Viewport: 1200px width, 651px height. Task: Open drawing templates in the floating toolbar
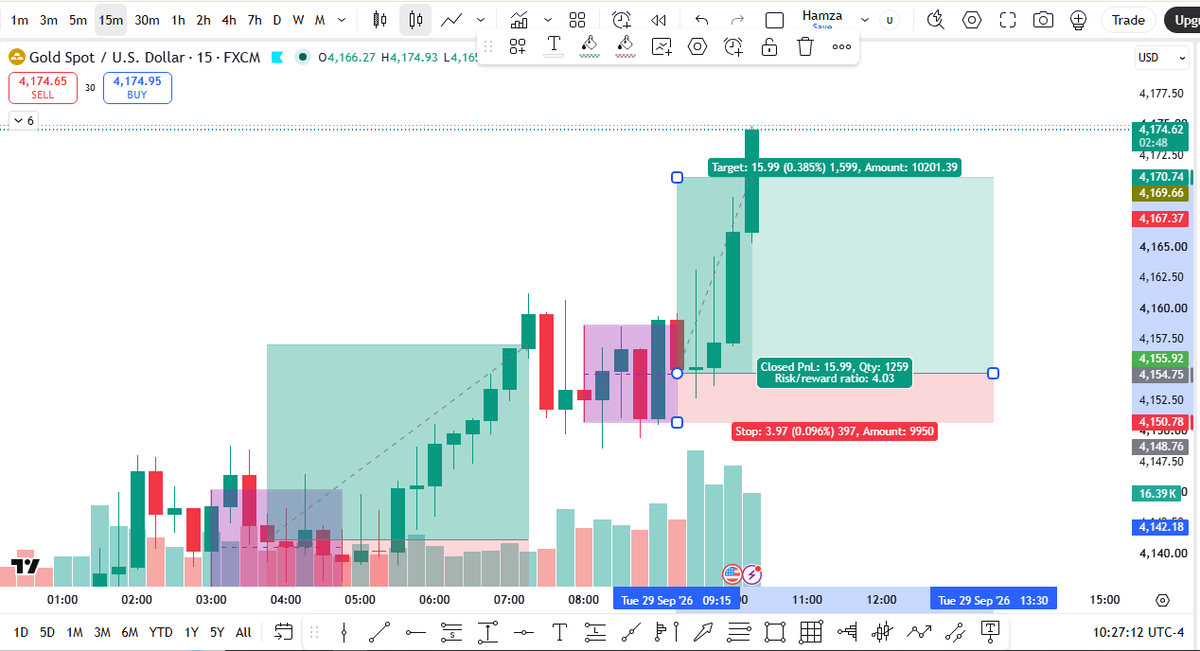[x=517, y=46]
